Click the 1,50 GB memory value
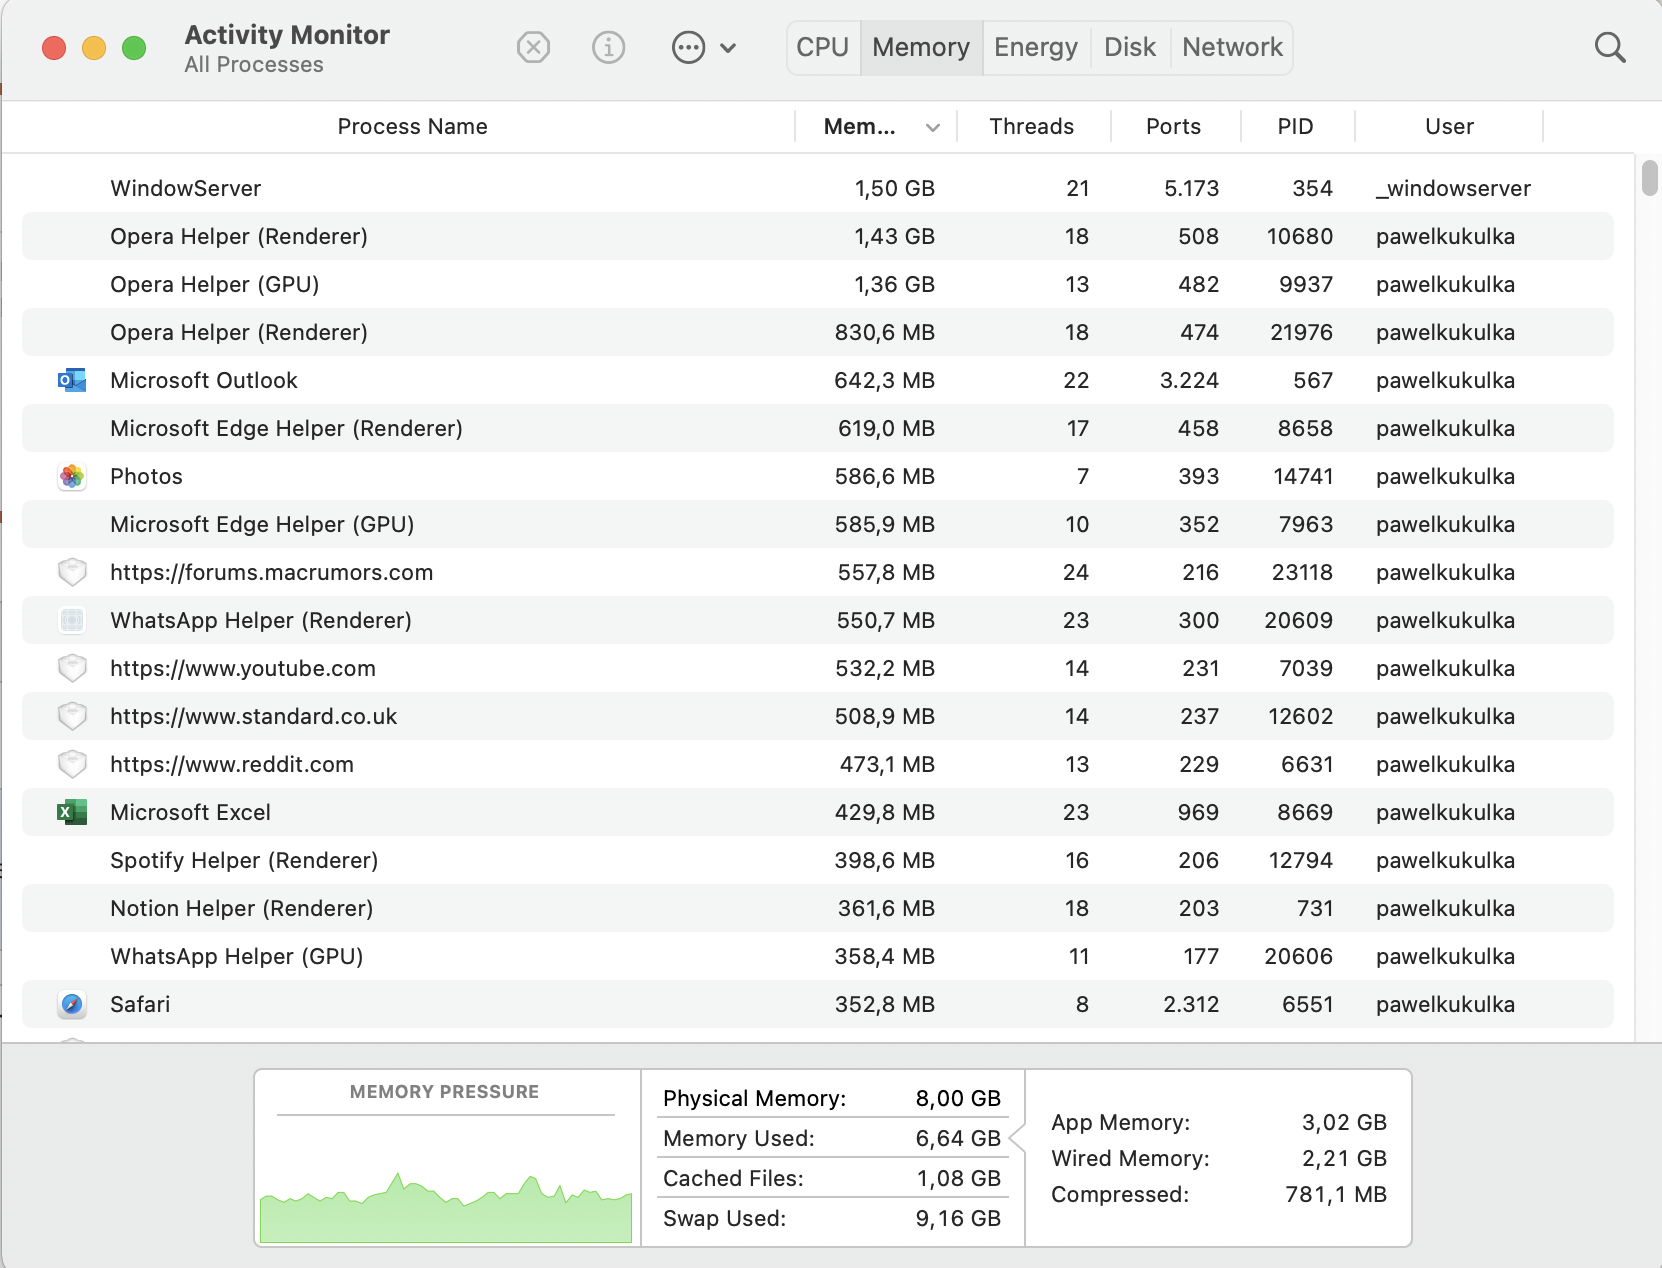 894,188
